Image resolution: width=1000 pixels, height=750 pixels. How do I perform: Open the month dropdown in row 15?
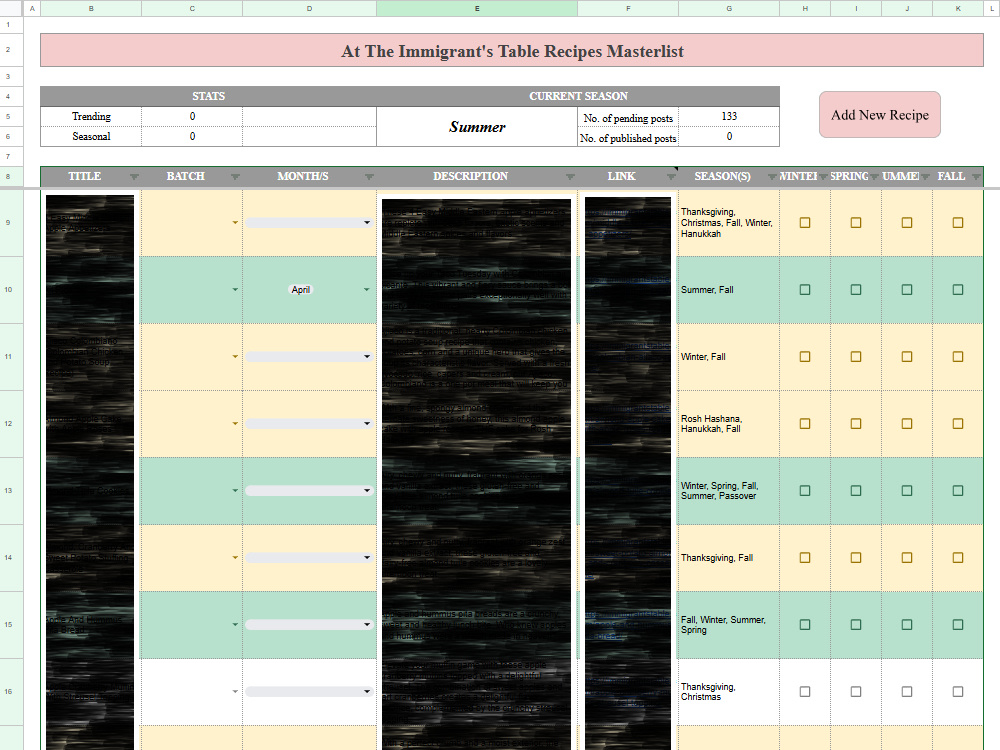point(309,624)
